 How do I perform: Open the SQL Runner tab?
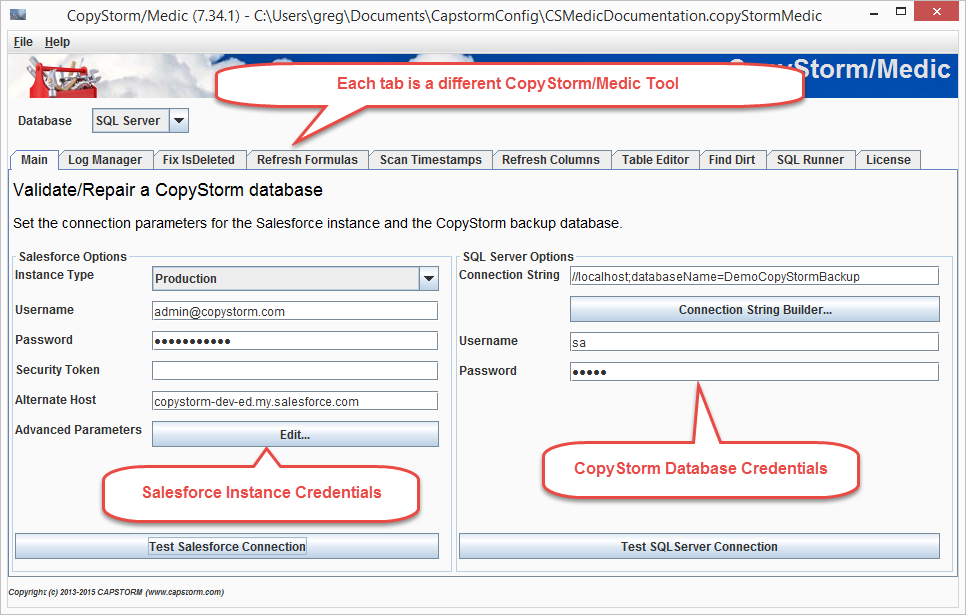click(810, 160)
